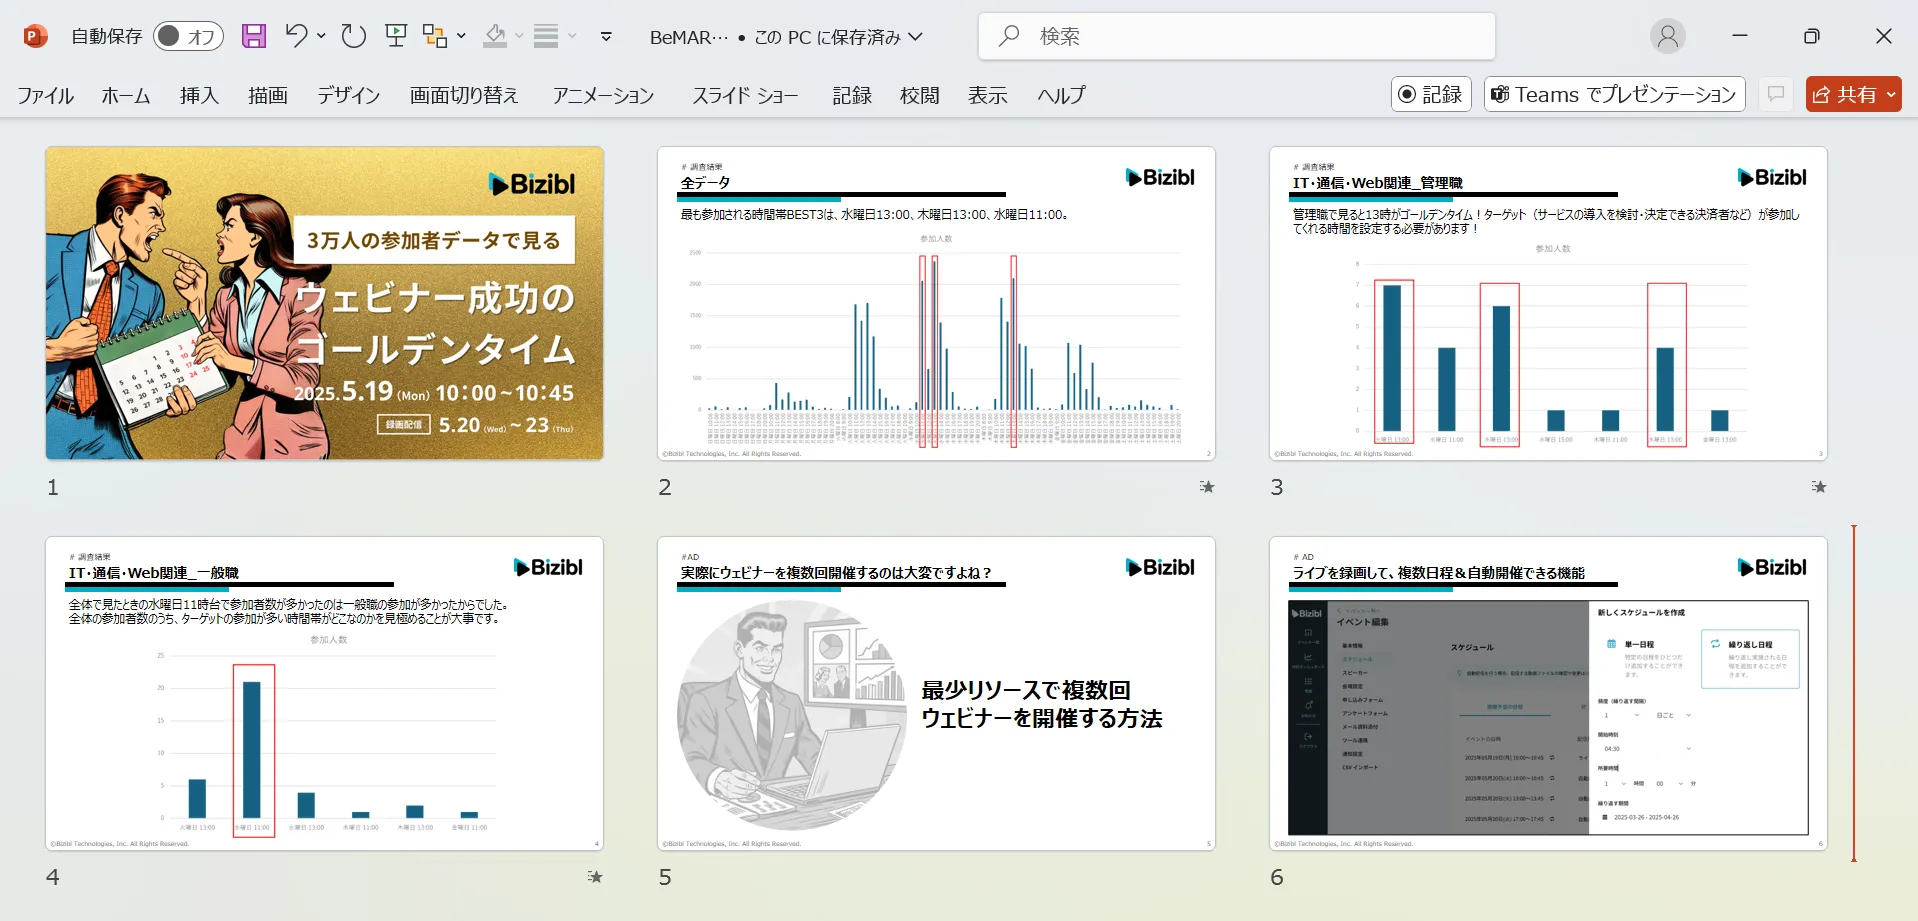Open the ヘルプ (Help) tab
The height and width of the screenshot is (921, 1918).
pyautogui.click(x=1061, y=95)
